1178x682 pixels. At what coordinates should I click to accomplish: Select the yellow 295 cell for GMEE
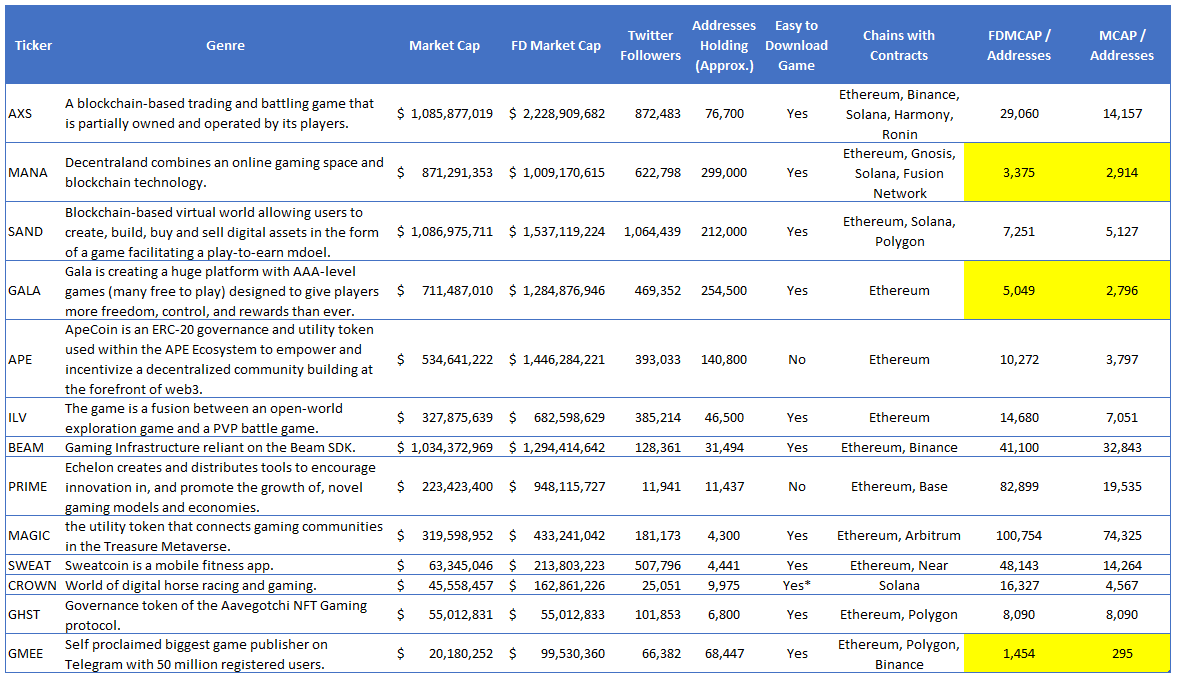tap(1121, 653)
